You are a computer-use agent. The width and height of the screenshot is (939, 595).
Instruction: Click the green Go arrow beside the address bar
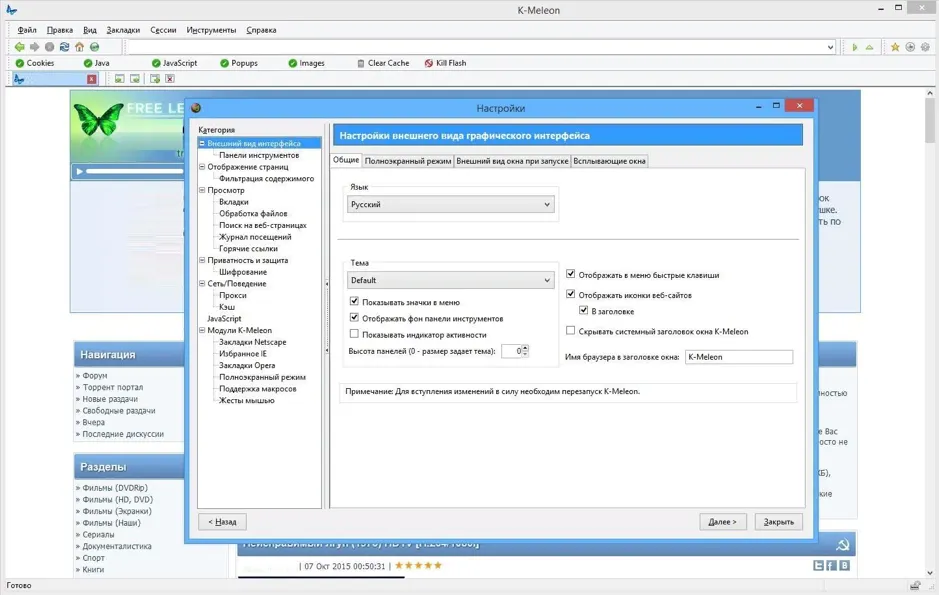(855, 47)
